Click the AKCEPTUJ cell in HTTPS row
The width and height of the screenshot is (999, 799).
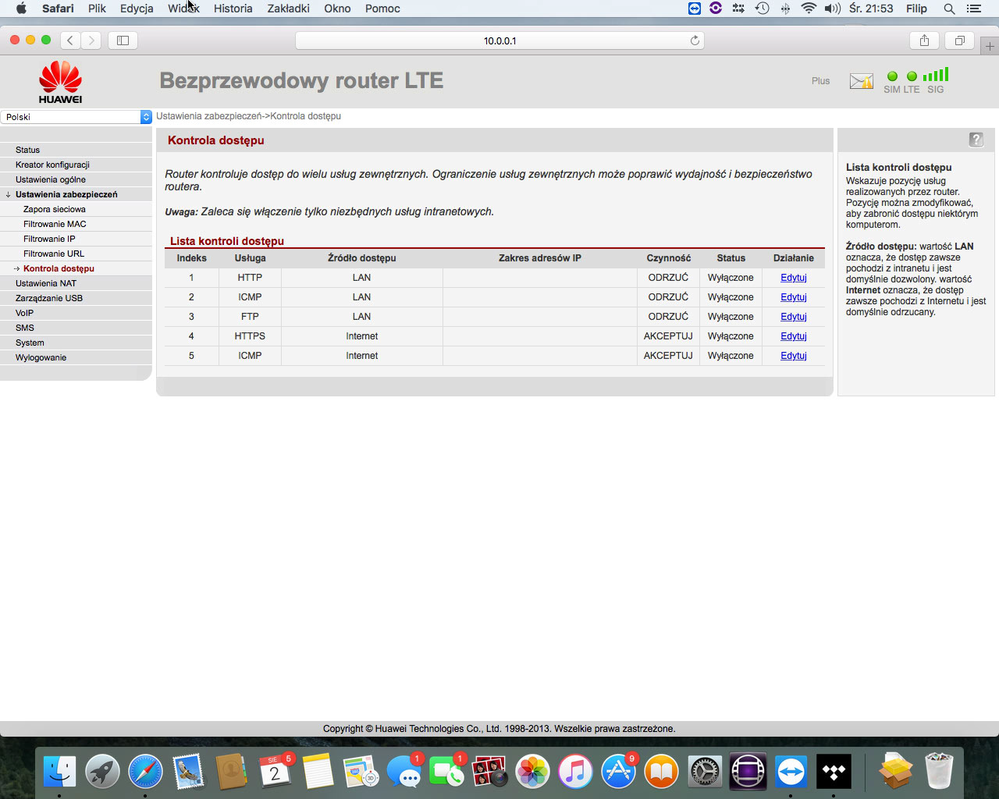(668, 336)
